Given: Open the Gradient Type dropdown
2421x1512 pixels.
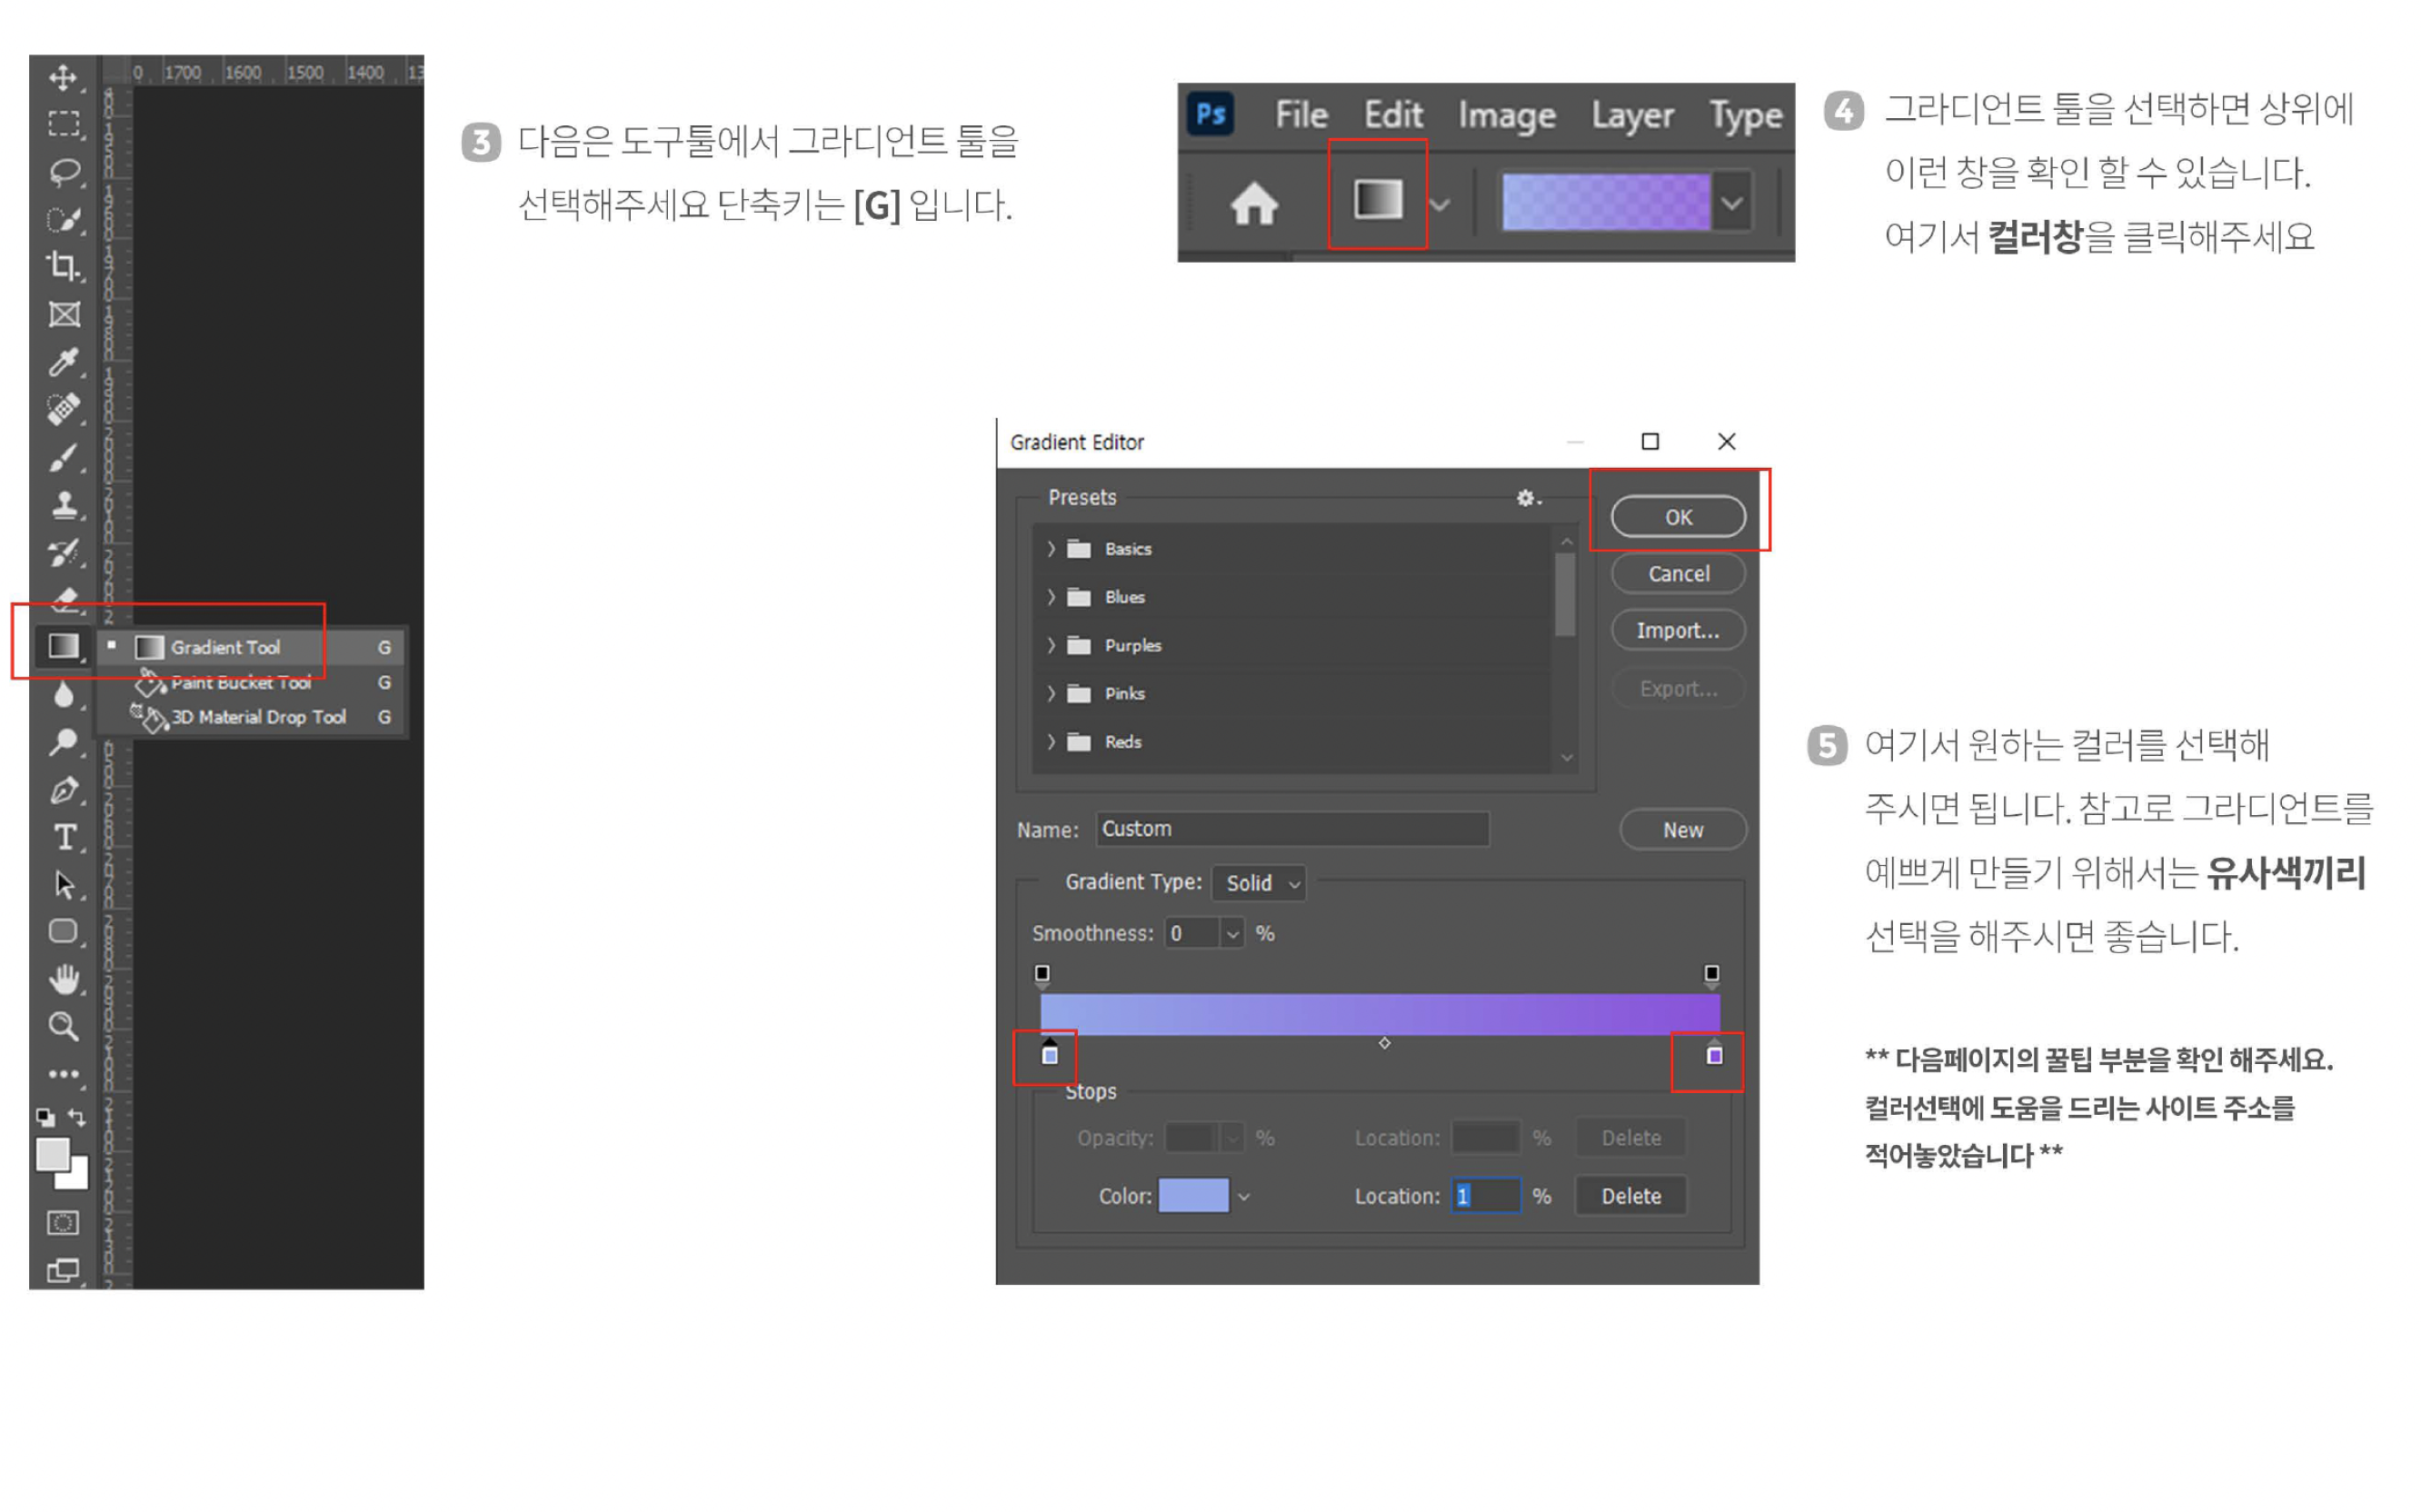Looking at the screenshot, I should tap(1258, 883).
